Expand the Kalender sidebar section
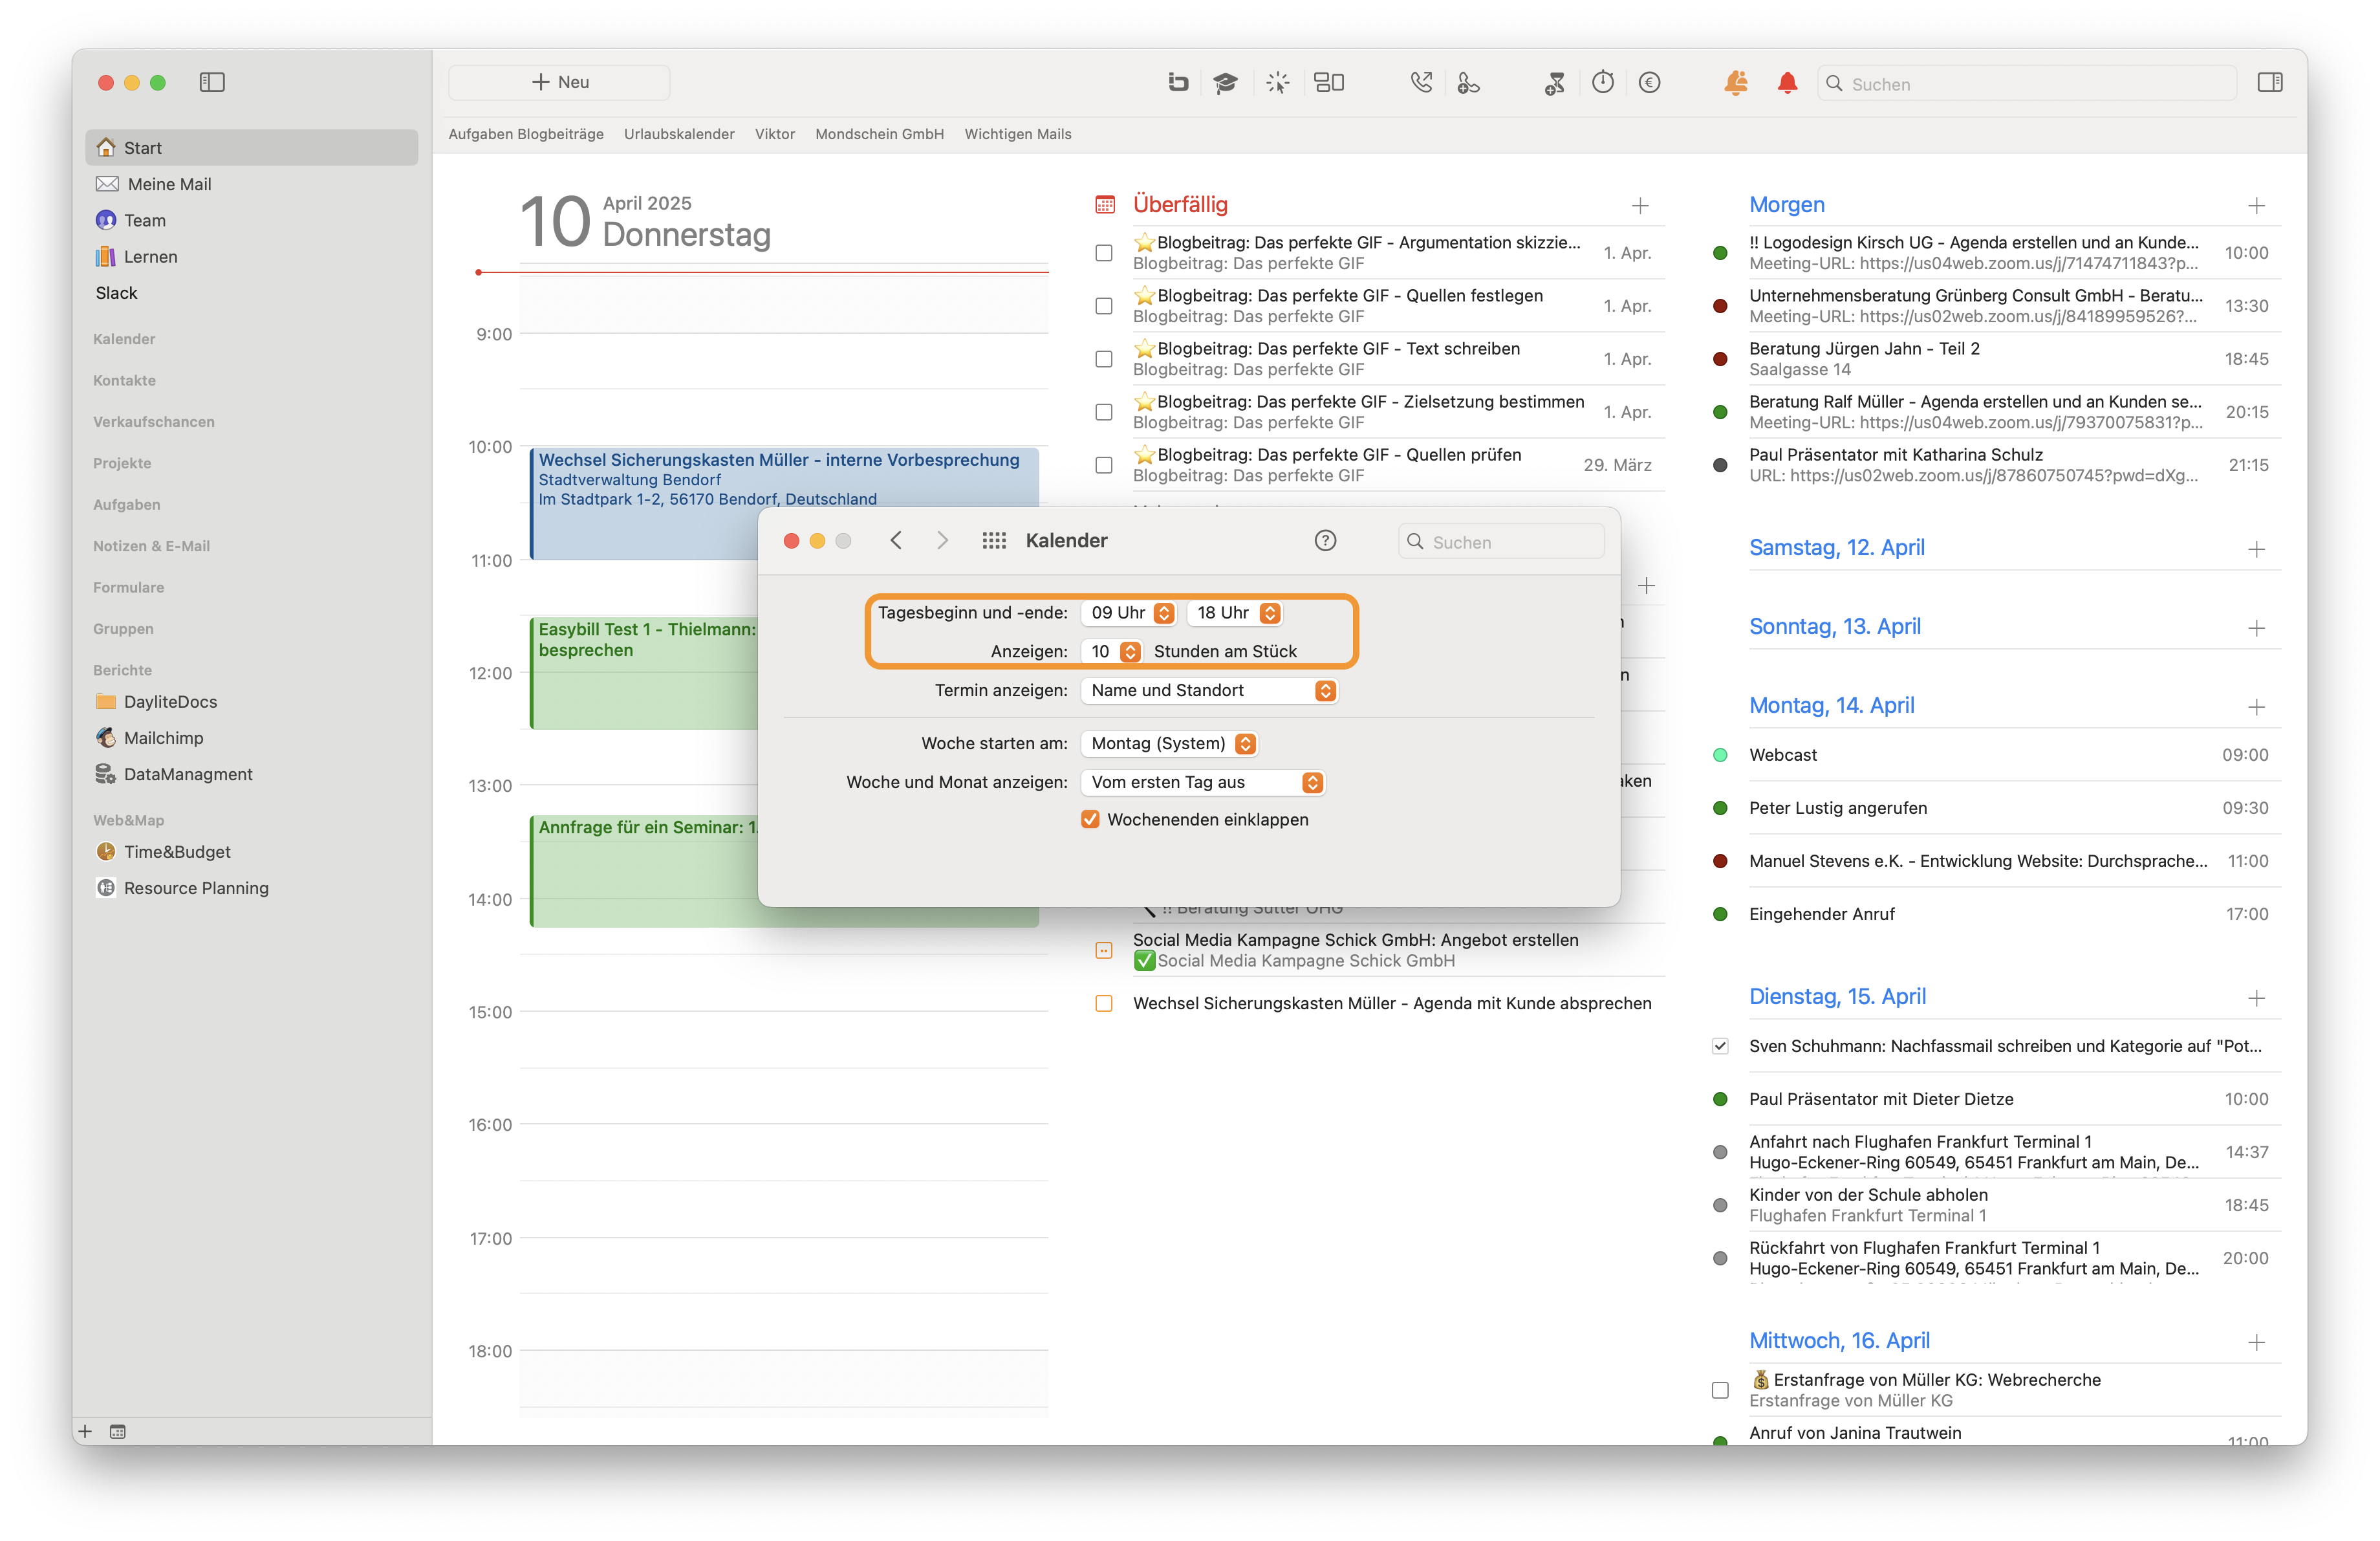Image resolution: width=2380 pixels, height=1541 pixels. 124,339
